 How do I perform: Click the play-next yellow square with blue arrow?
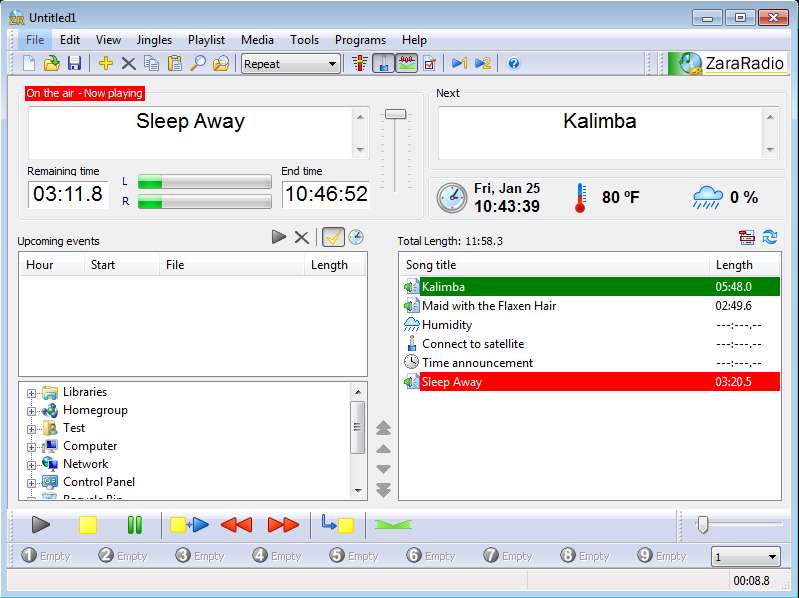[x=189, y=525]
